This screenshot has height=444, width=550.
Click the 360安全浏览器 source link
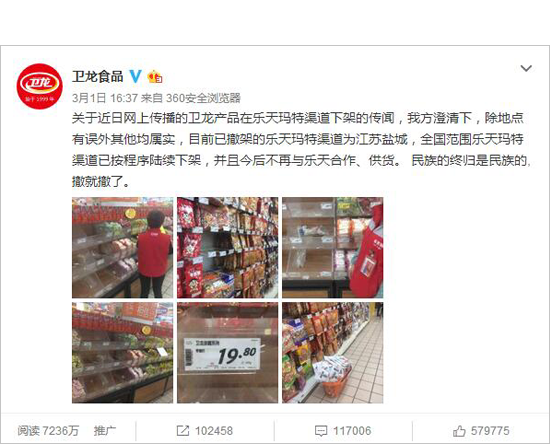203,98
